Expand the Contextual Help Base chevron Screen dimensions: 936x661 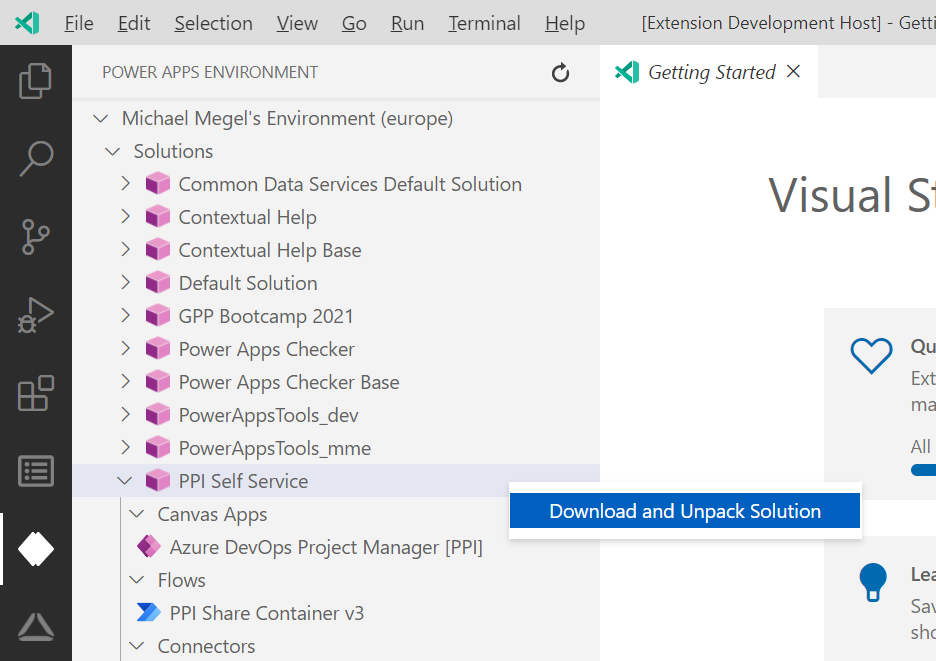pos(125,249)
